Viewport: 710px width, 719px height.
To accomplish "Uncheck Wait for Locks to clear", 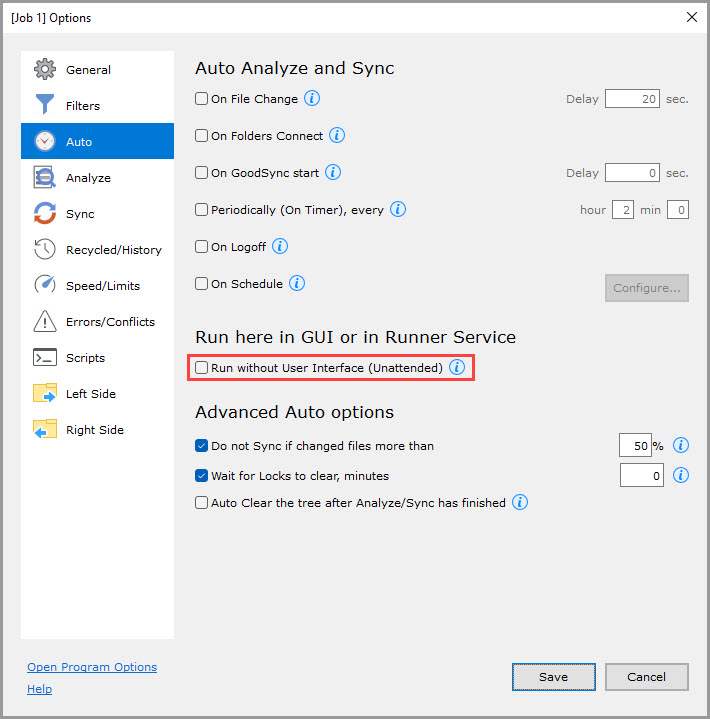I will click(x=202, y=476).
